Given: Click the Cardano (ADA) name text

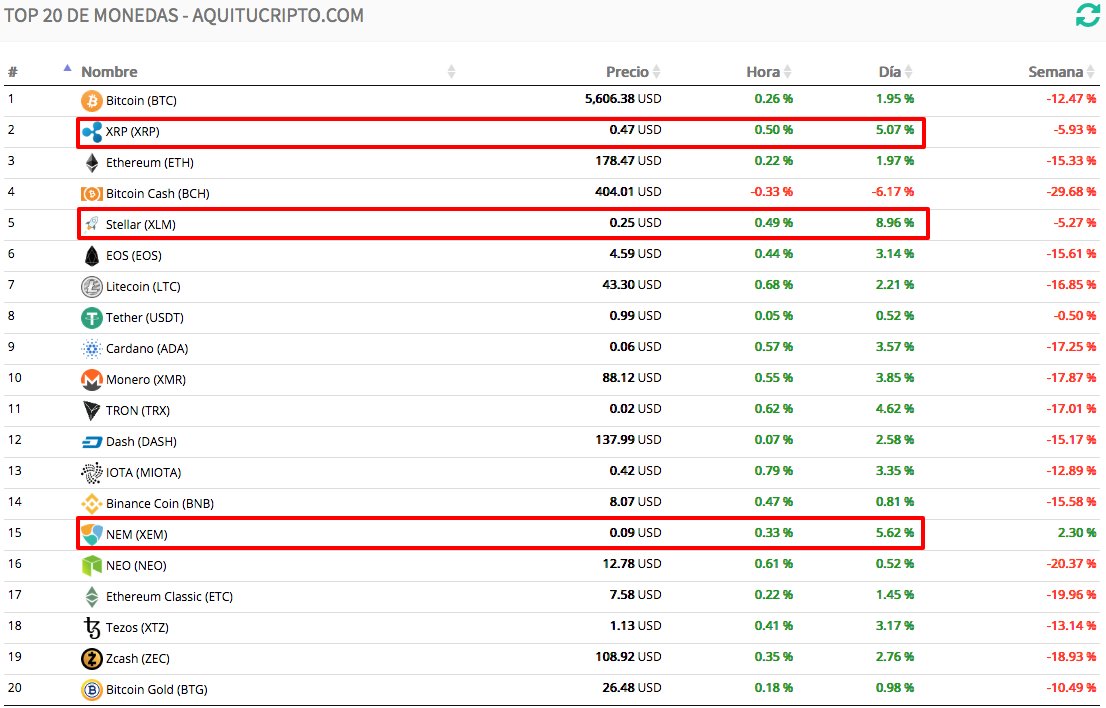Looking at the screenshot, I should tap(147, 349).
